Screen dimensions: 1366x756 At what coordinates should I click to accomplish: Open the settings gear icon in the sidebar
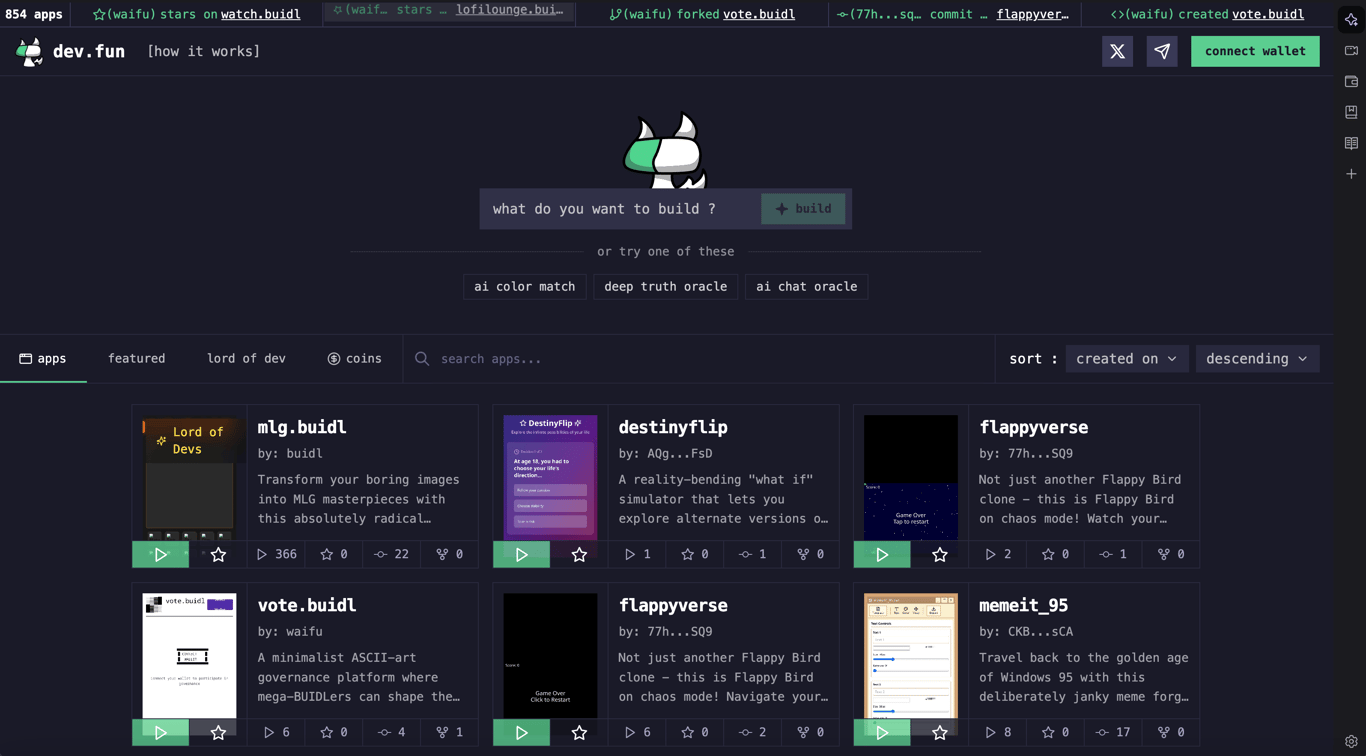pos(1351,741)
